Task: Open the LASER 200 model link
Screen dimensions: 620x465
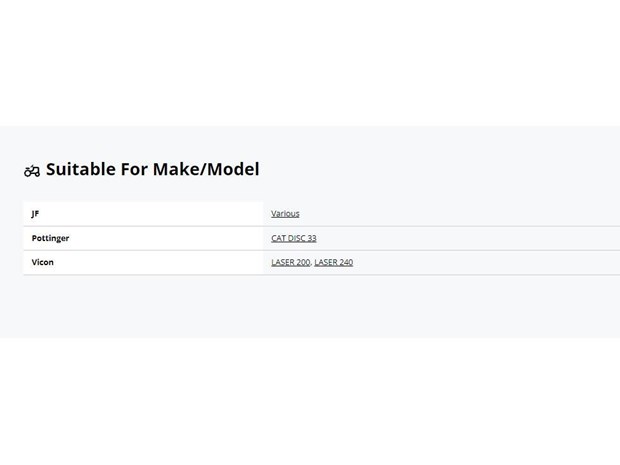Action: coord(291,262)
